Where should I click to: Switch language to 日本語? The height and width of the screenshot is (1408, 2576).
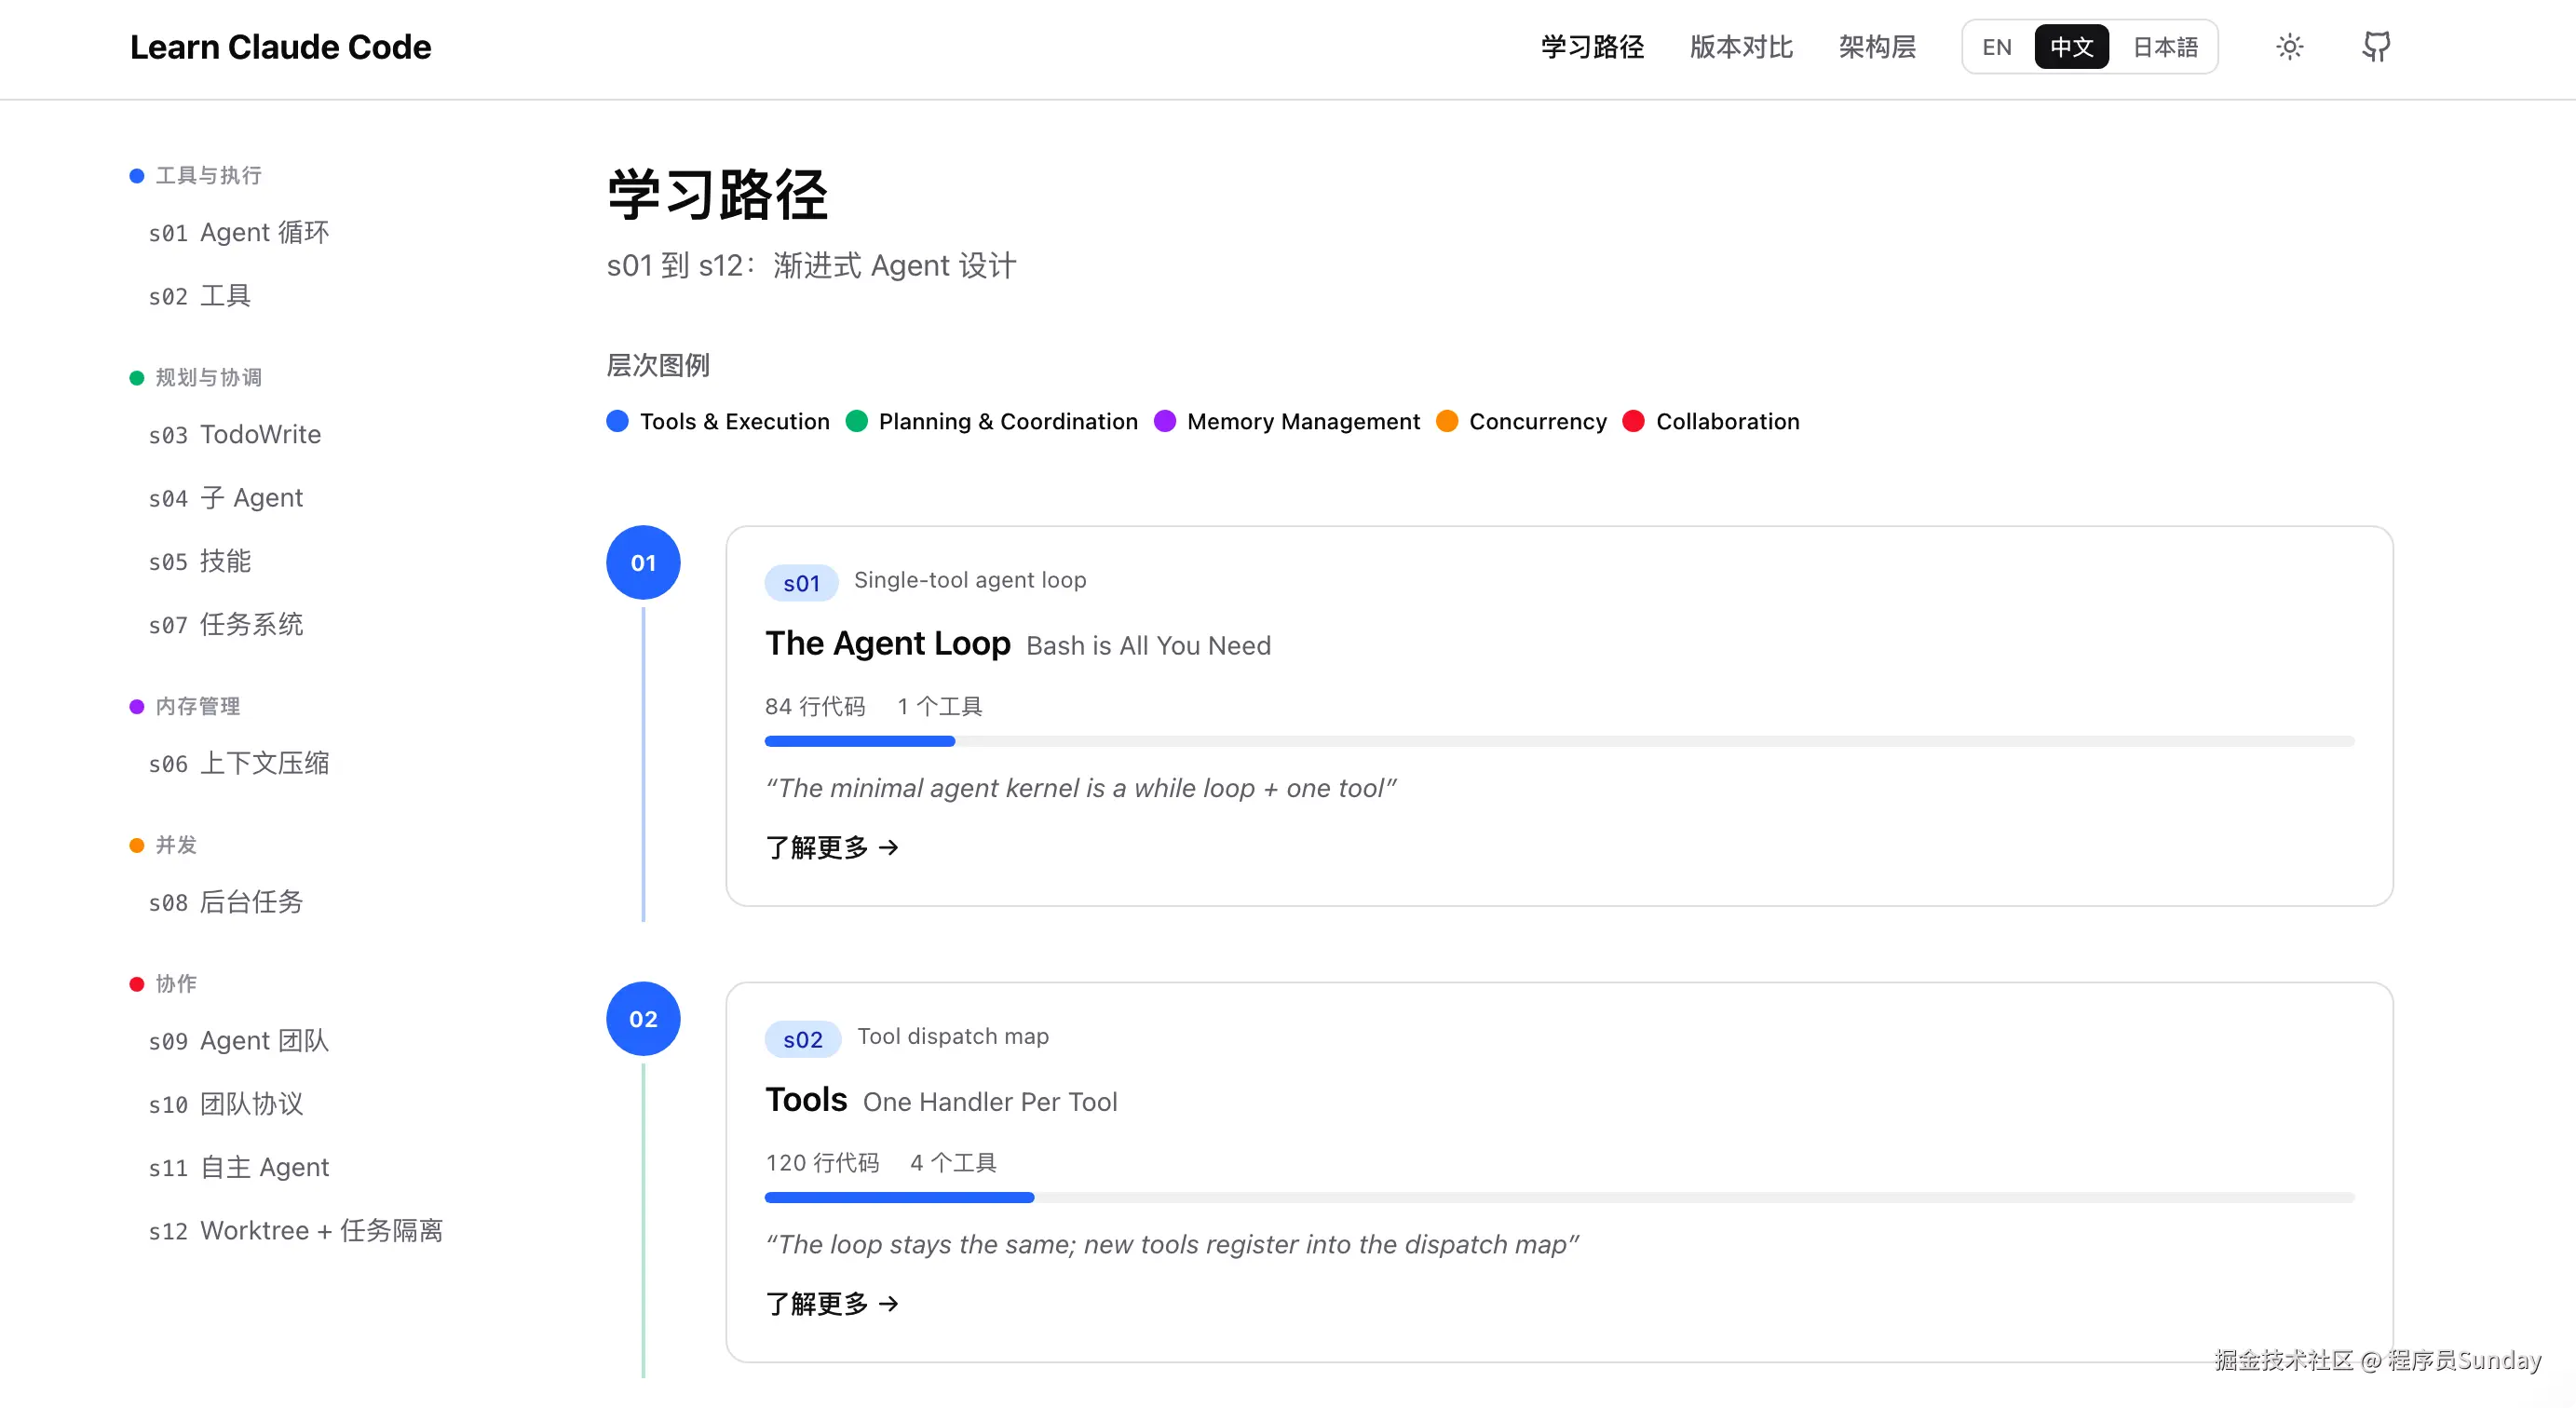point(2165,47)
